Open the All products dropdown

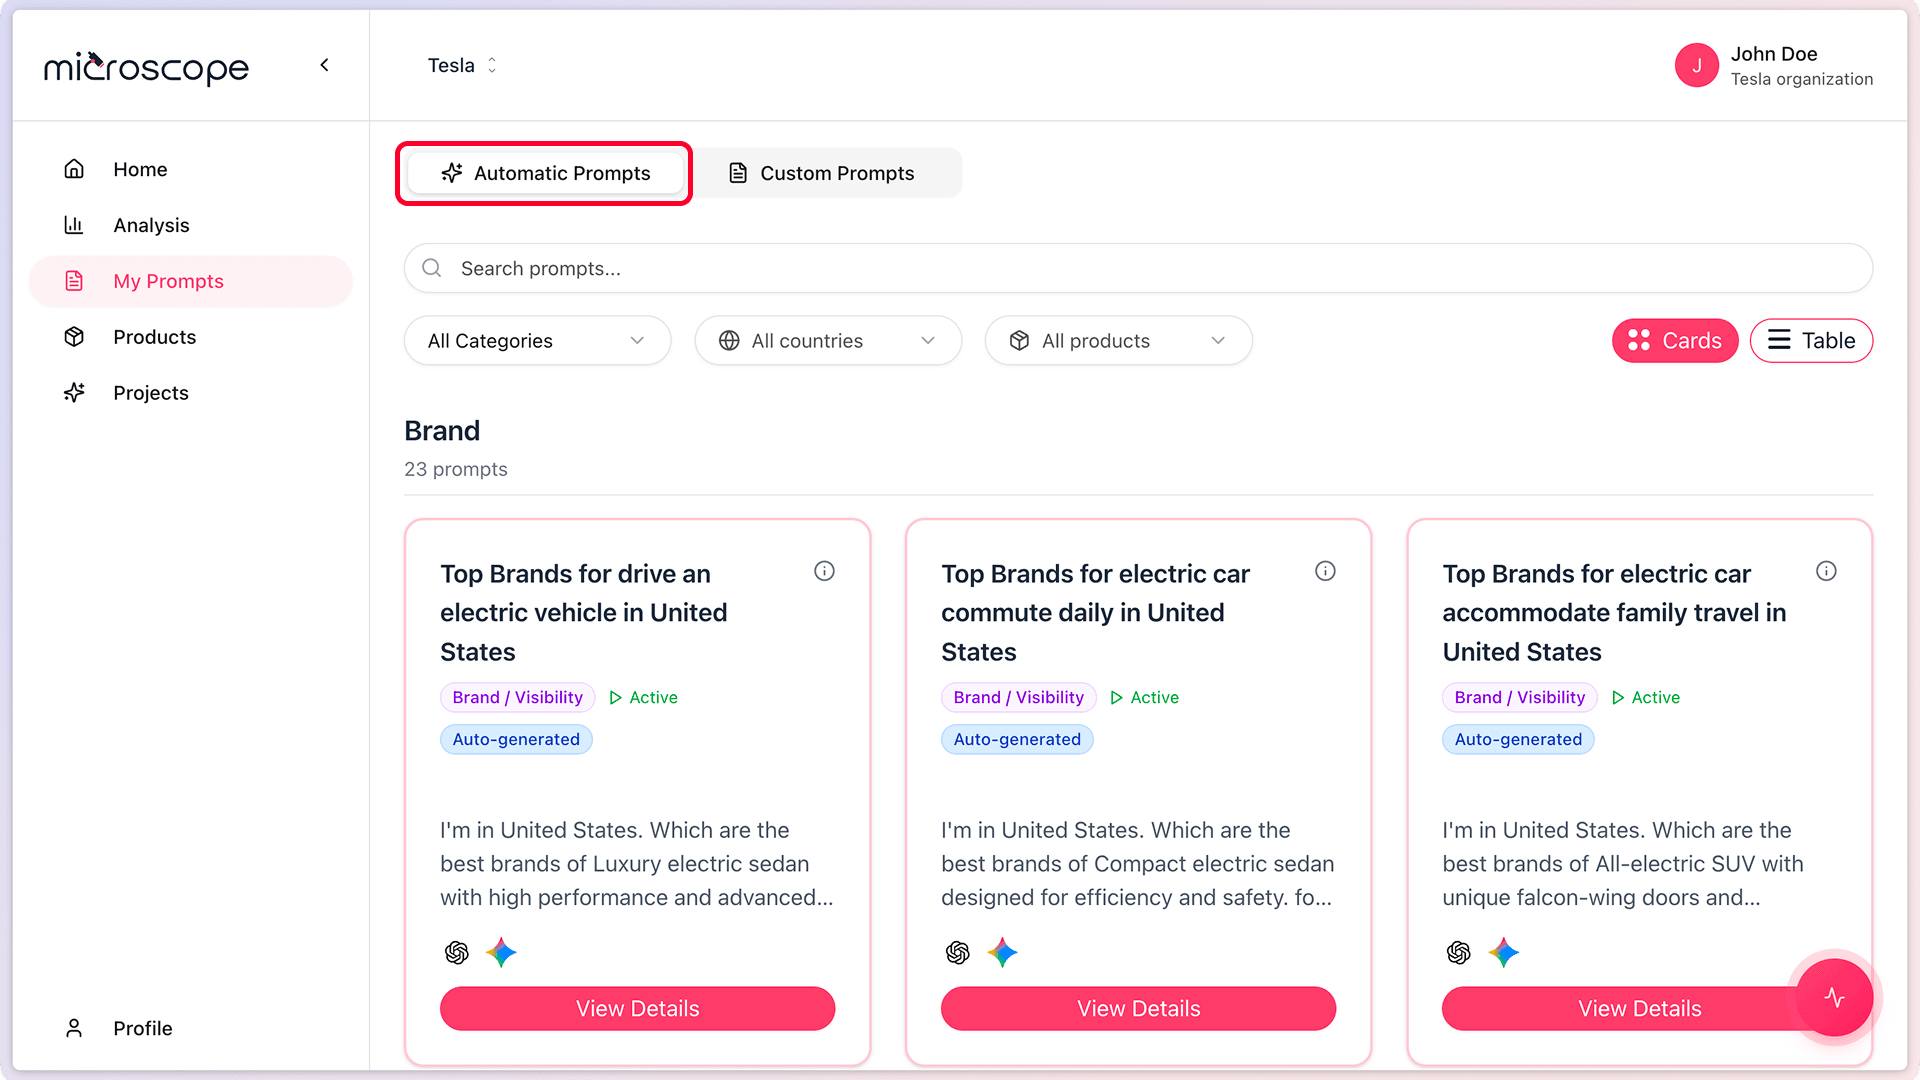click(x=1117, y=341)
